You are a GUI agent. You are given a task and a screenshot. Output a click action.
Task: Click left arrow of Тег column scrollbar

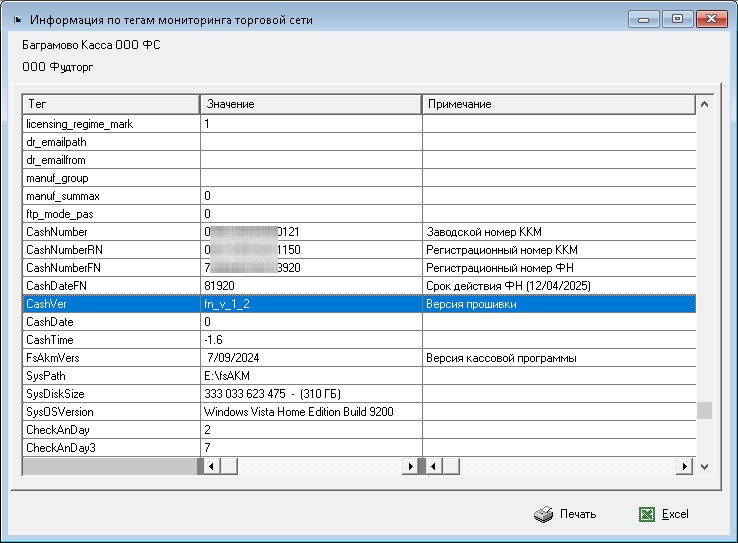click(210, 466)
